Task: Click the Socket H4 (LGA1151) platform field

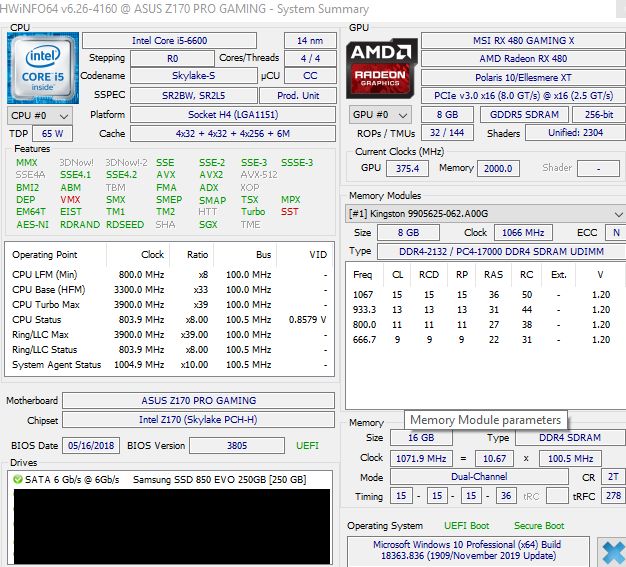Action: [x=233, y=115]
